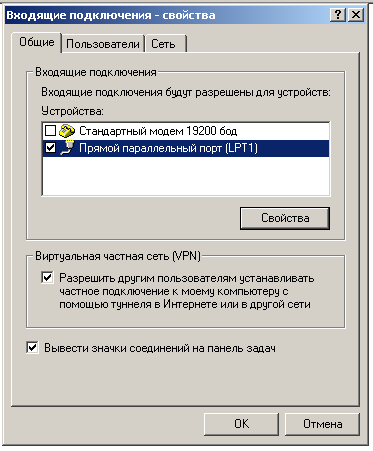Click the question mark help button
The height and width of the screenshot is (451, 373).
338,15
